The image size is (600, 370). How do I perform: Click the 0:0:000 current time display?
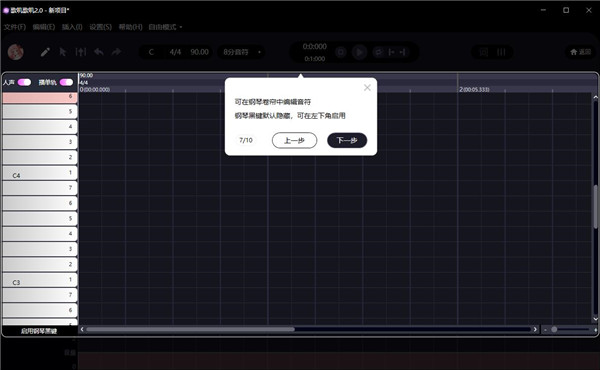[315, 46]
